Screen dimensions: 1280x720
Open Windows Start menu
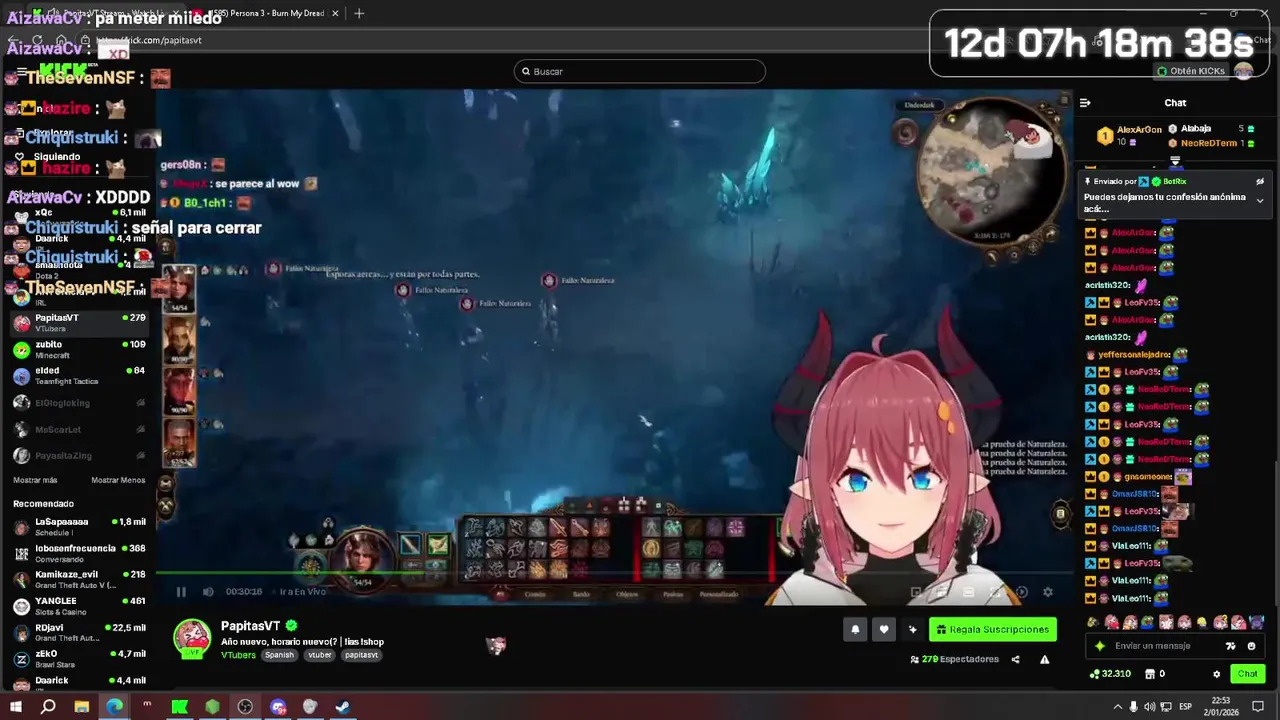[x=15, y=707]
